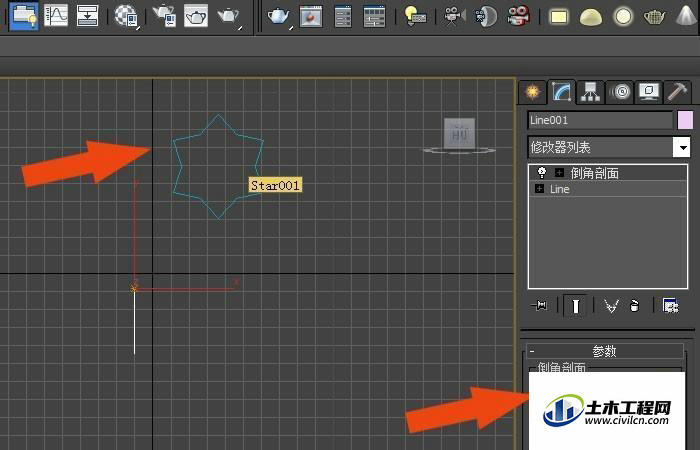Switch to the Utilities hammer tab
Screen dimensions: 700x450
(x=678, y=92)
